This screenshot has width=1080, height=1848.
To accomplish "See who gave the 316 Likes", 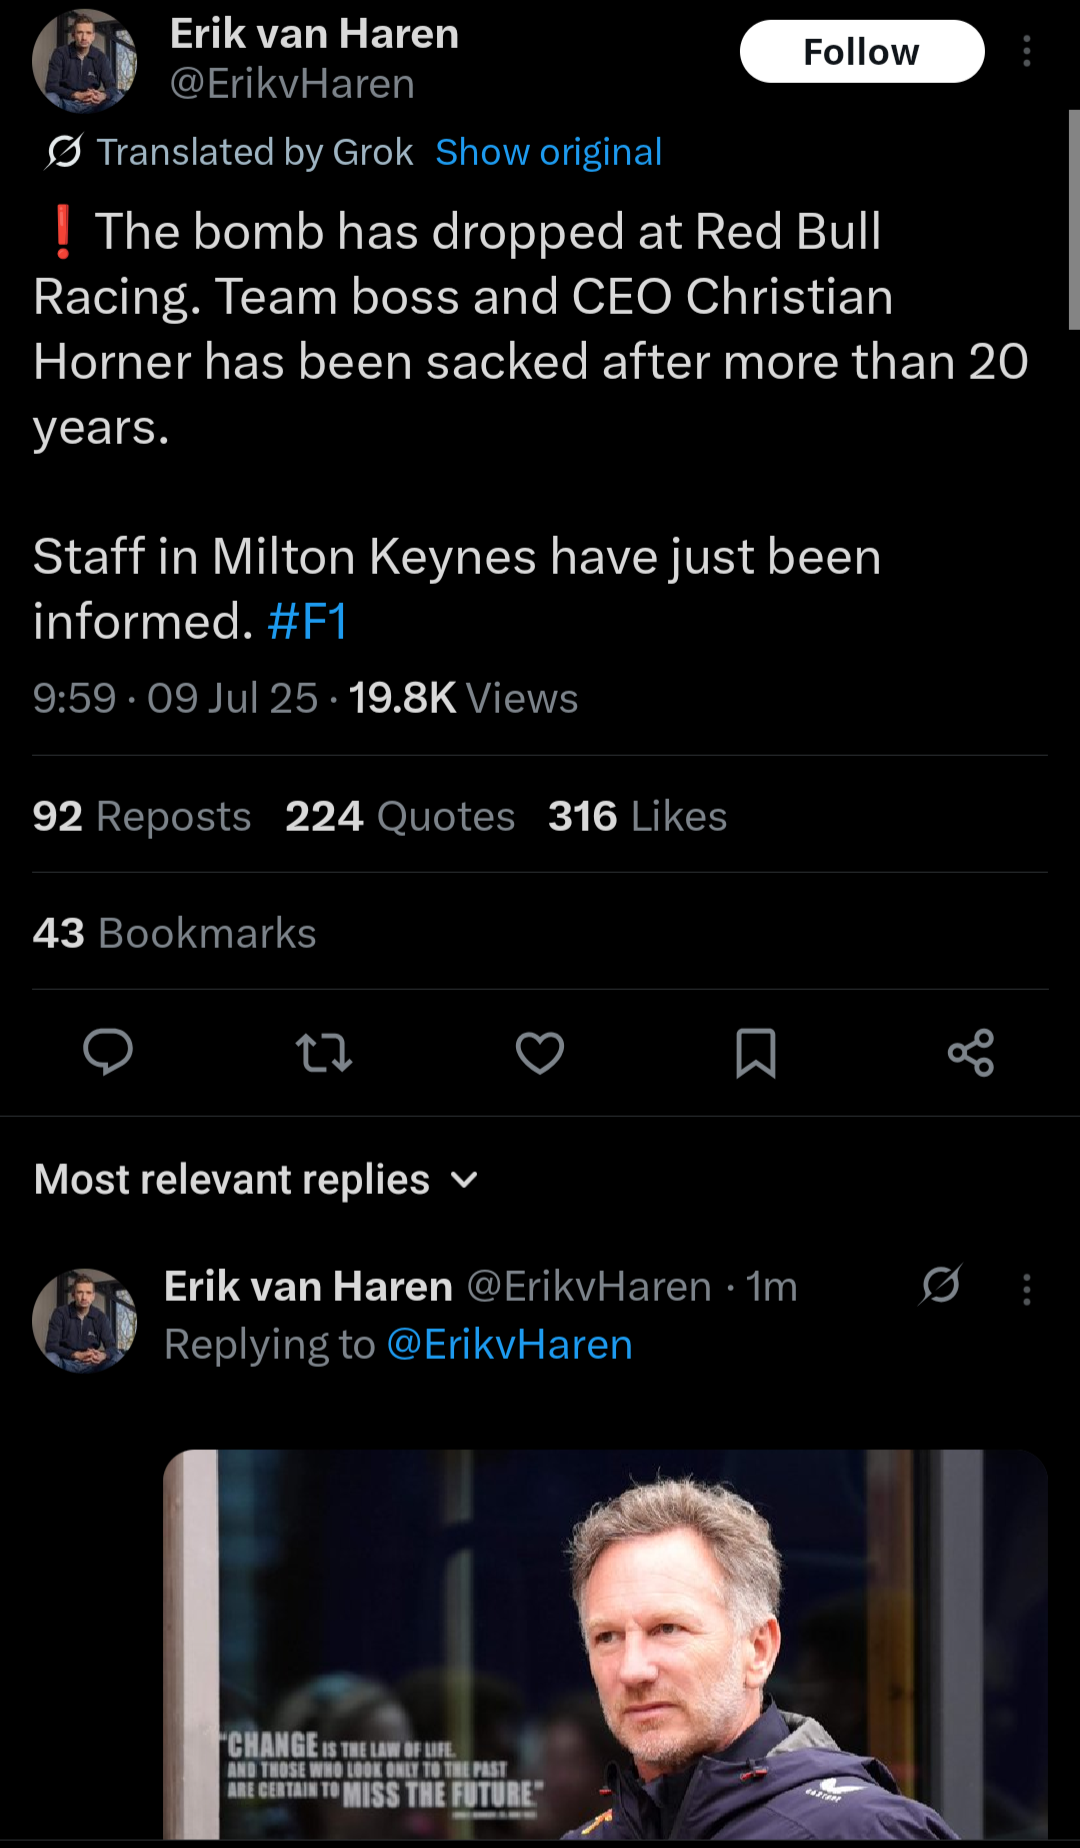I will click(x=637, y=816).
